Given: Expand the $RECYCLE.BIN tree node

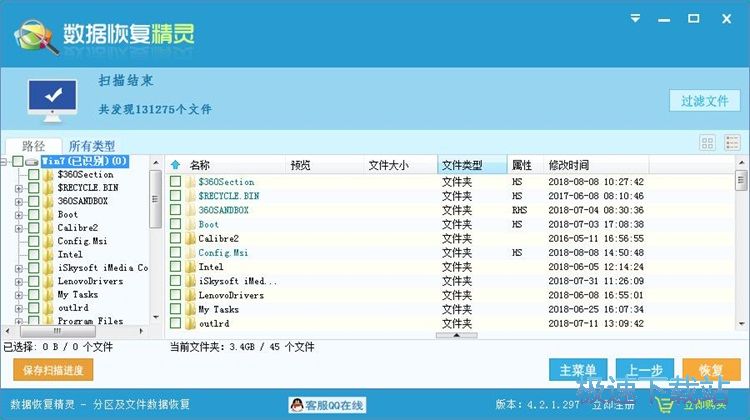Looking at the screenshot, I should tap(19, 188).
